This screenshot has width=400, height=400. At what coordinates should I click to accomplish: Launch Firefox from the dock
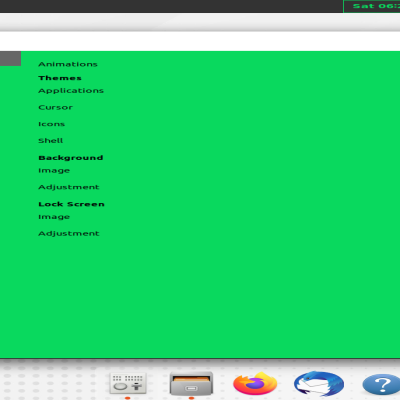pyautogui.click(x=255, y=384)
